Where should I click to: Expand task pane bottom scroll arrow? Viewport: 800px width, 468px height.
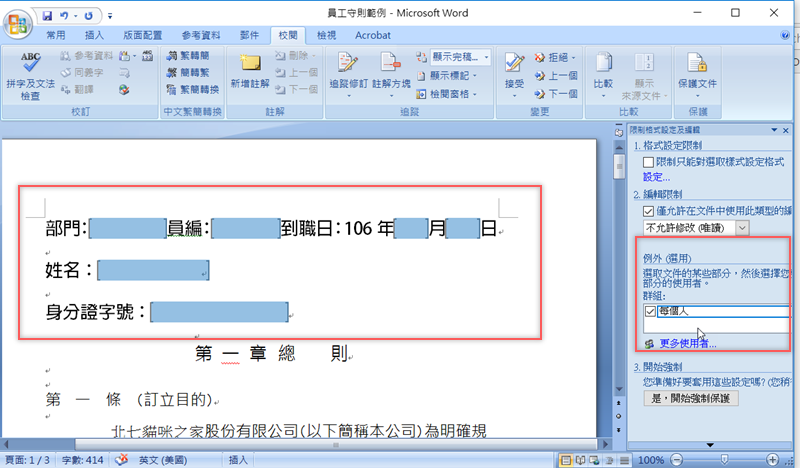(710, 445)
